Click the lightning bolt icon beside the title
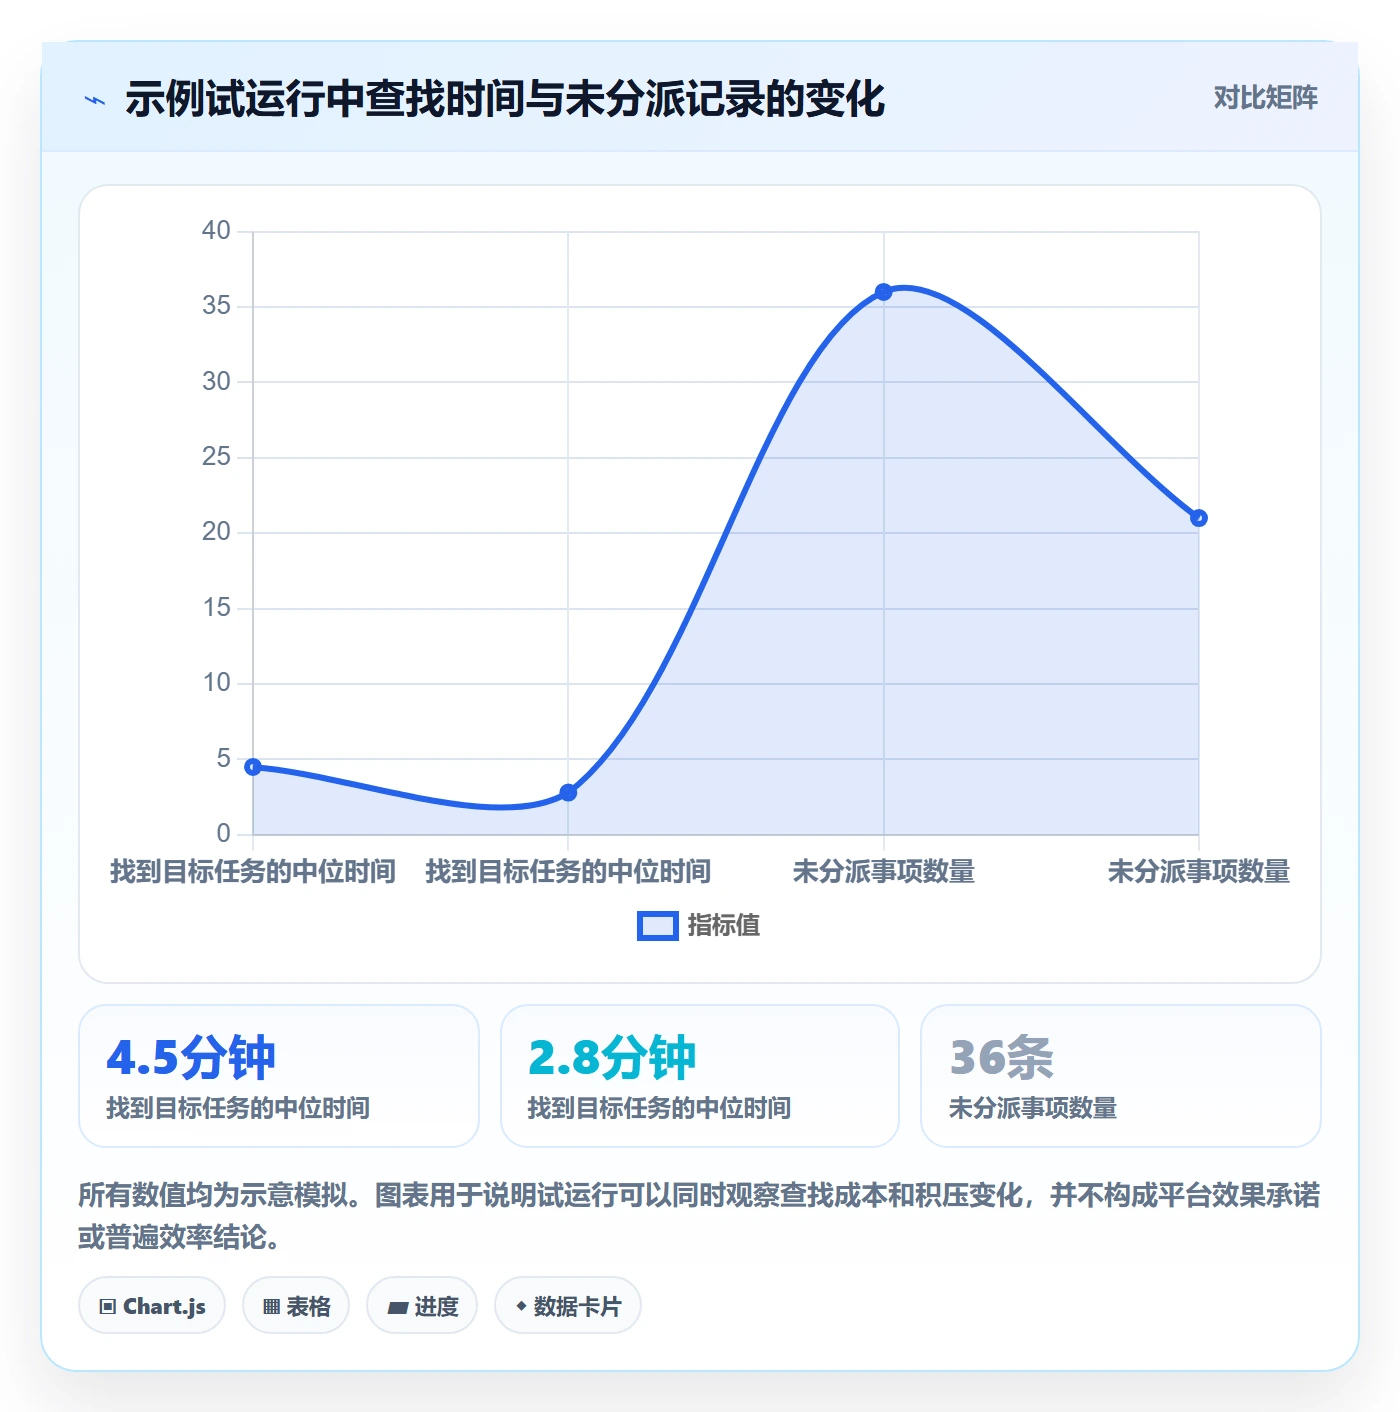 [95, 100]
